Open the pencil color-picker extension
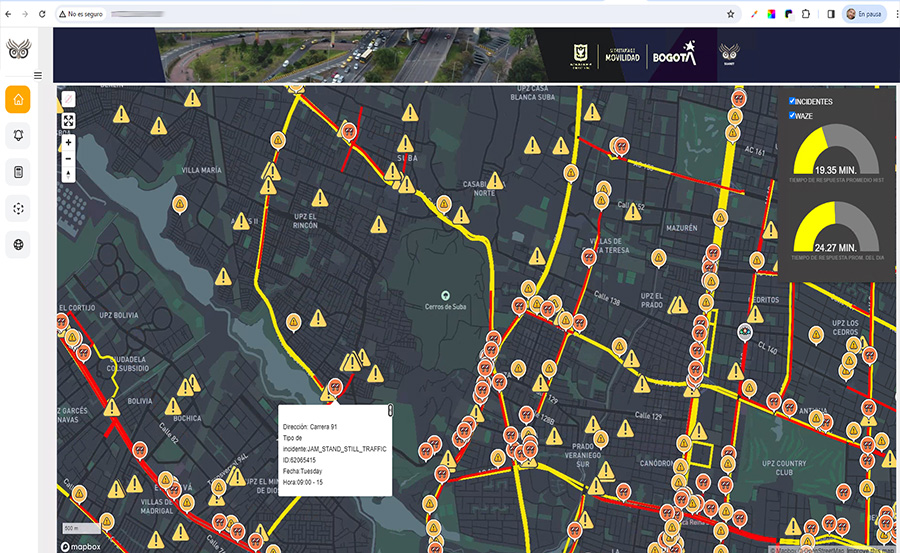The height and width of the screenshot is (553, 900). (x=754, y=14)
